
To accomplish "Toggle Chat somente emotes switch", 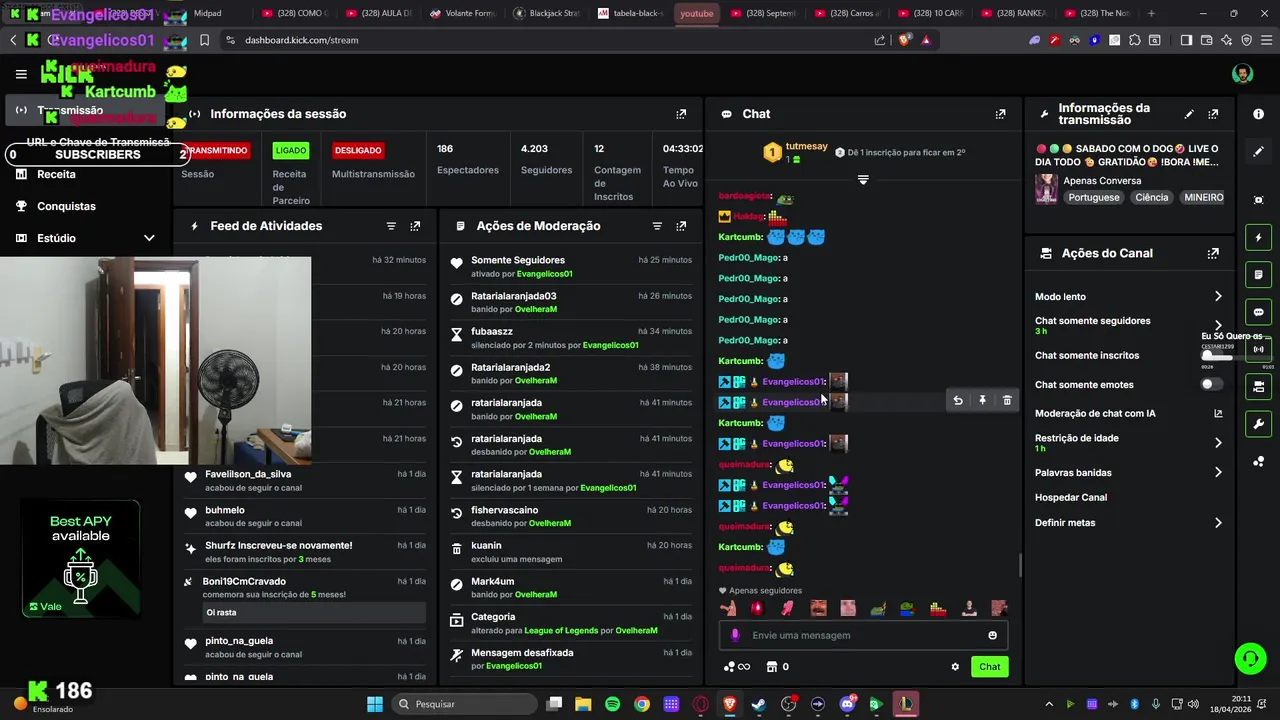I will 1211,384.
